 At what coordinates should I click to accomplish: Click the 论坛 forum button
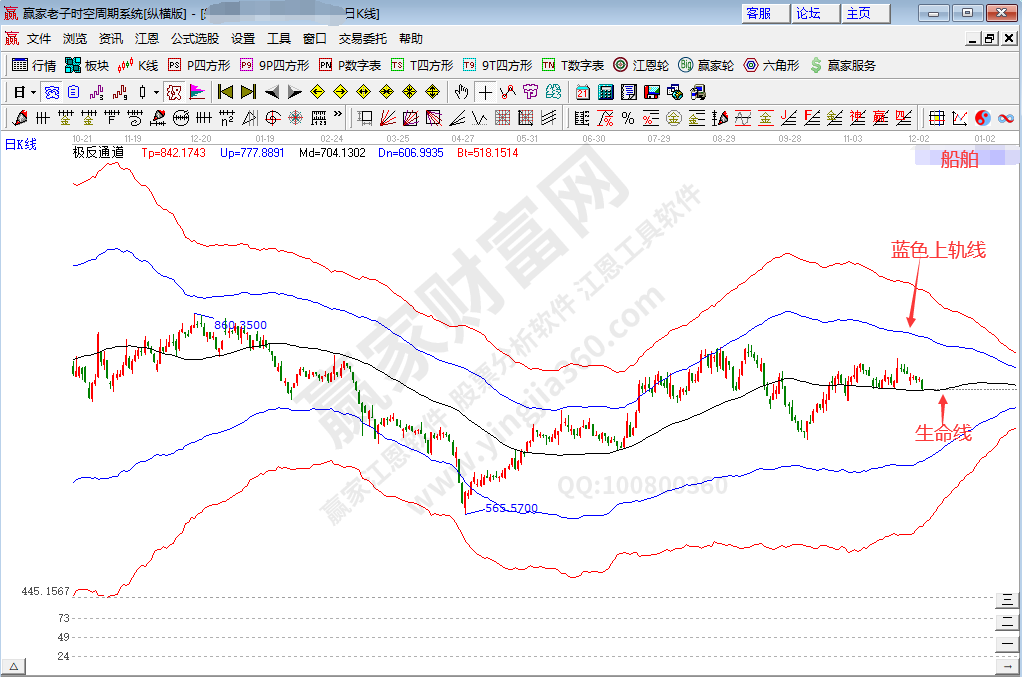coord(809,13)
